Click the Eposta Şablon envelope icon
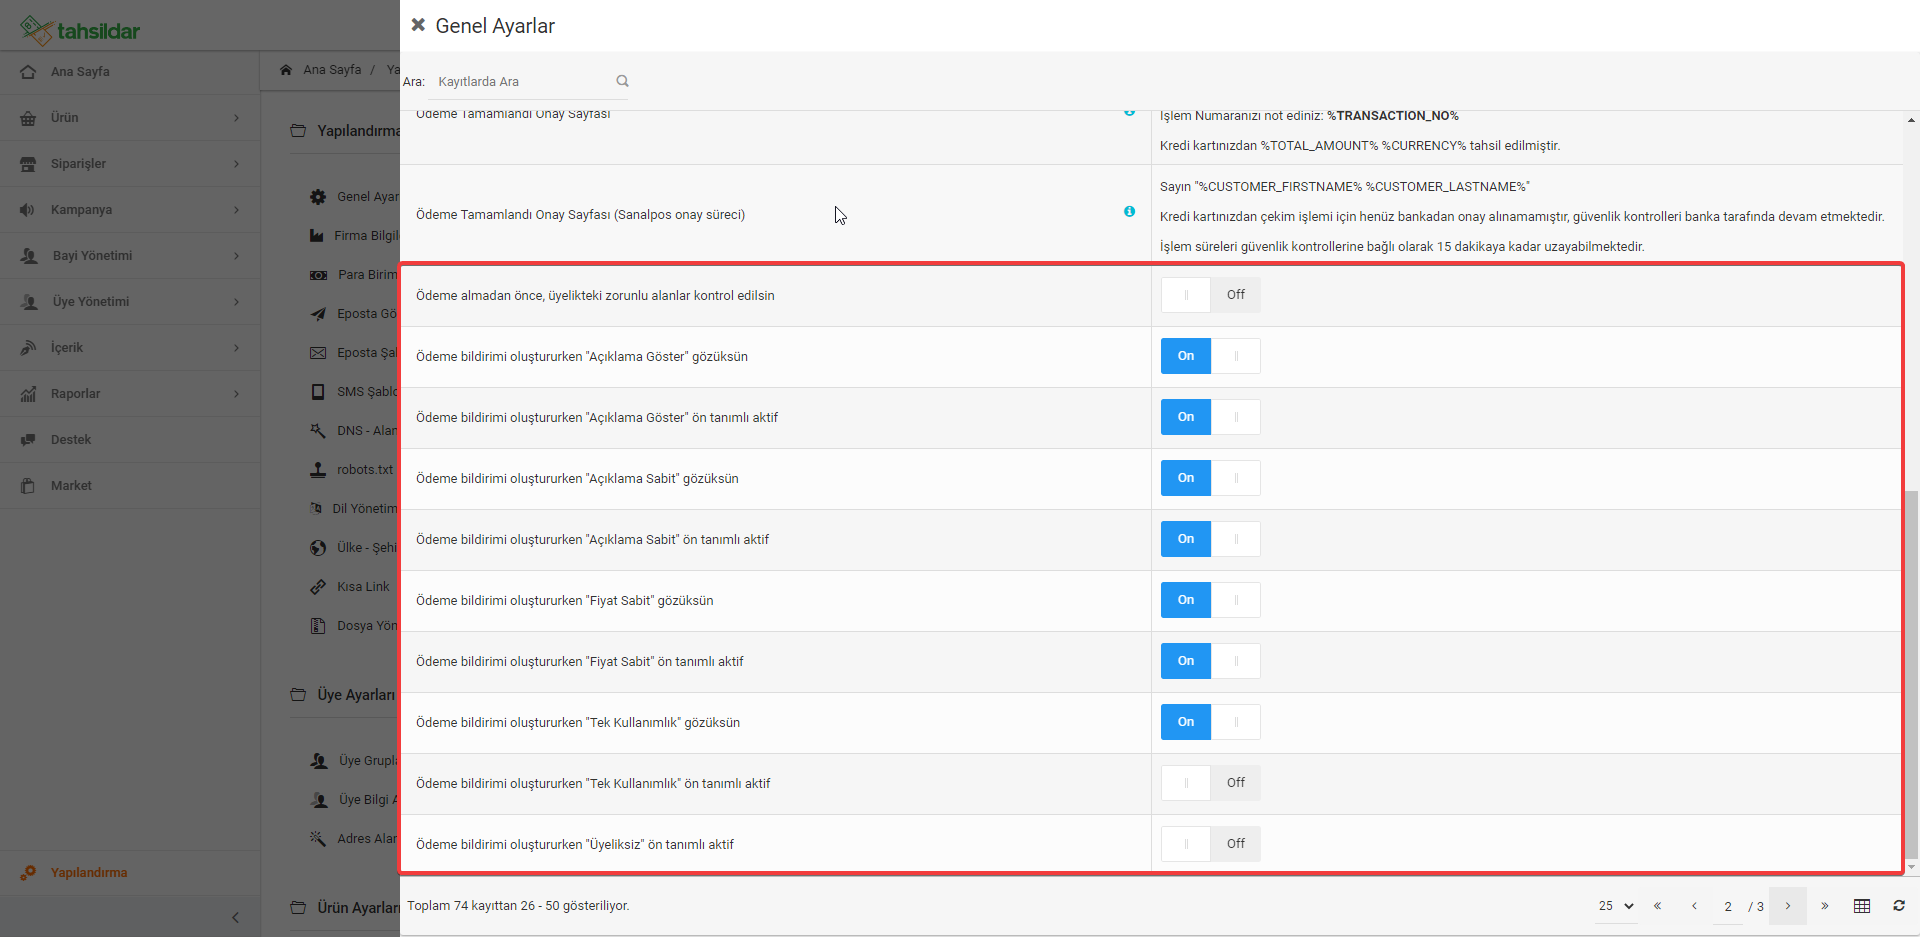Viewport: 1920px width, 937px height. click(x=318, y=353)
